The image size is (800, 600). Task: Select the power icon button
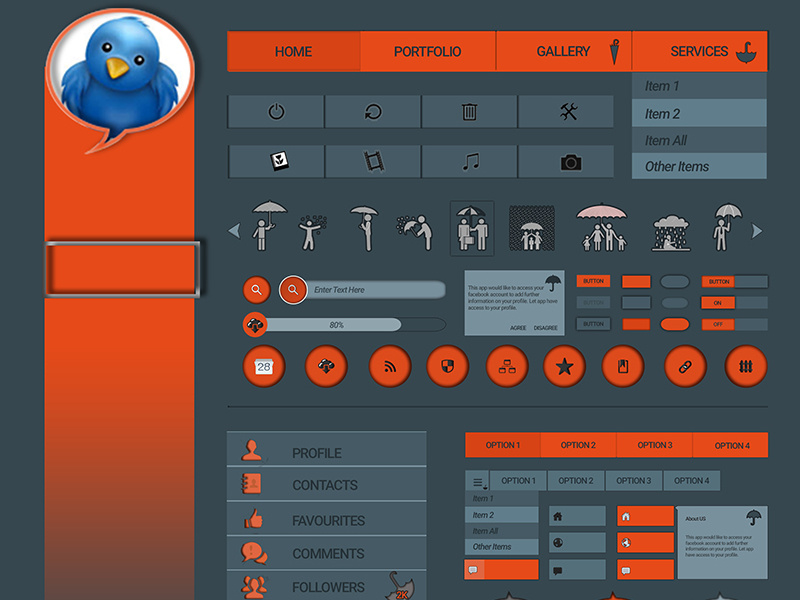click(275, 112)
